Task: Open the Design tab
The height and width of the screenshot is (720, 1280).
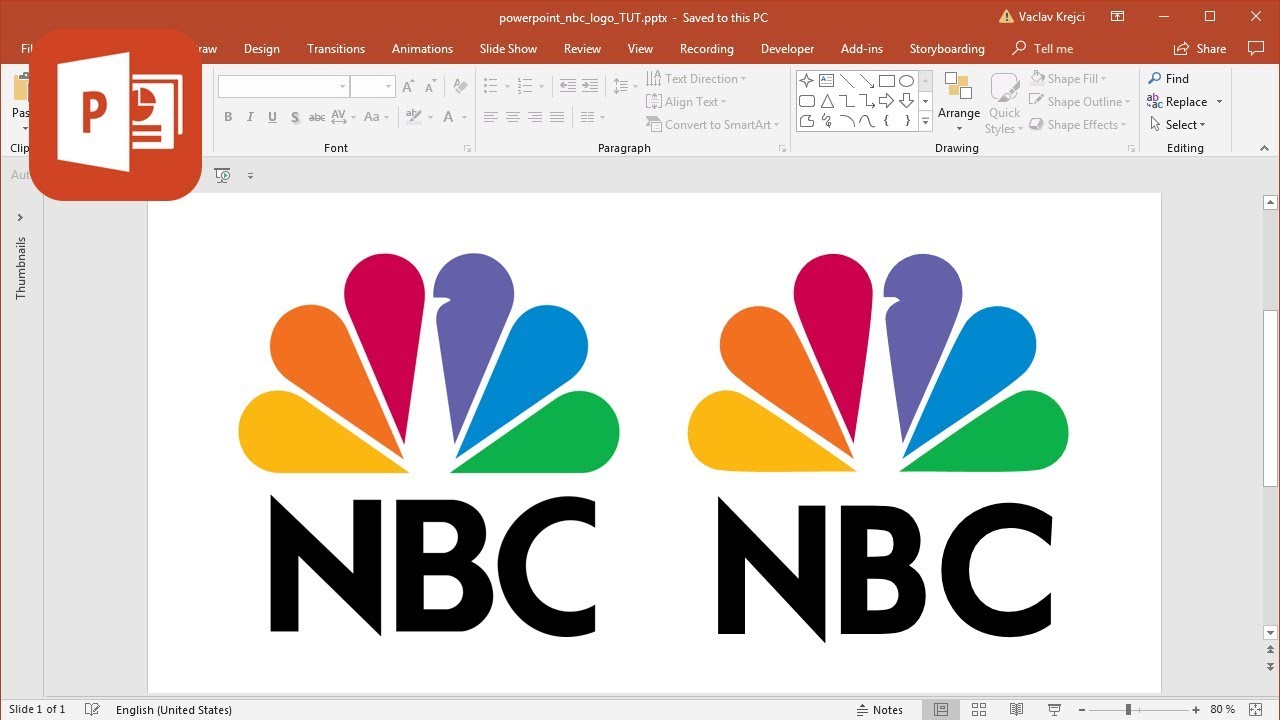Action: 261,48
